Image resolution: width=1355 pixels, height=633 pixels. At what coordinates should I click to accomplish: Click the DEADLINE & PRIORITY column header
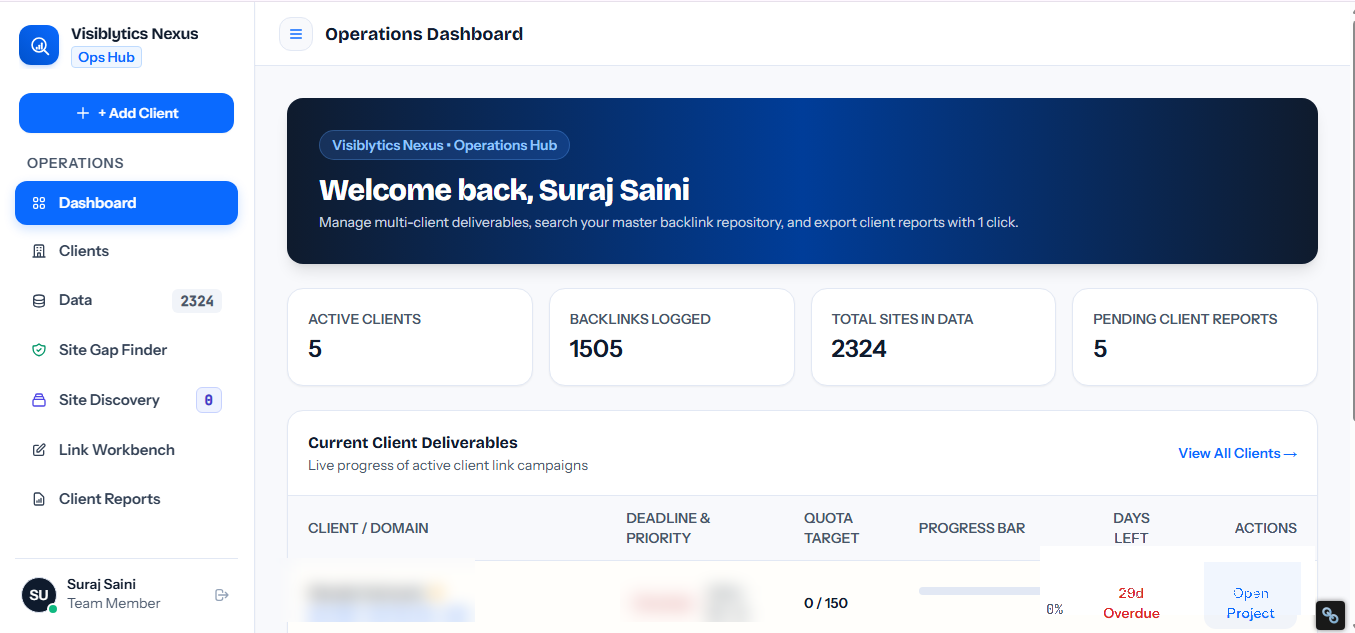pyautogui.click(x=668, y=528)
